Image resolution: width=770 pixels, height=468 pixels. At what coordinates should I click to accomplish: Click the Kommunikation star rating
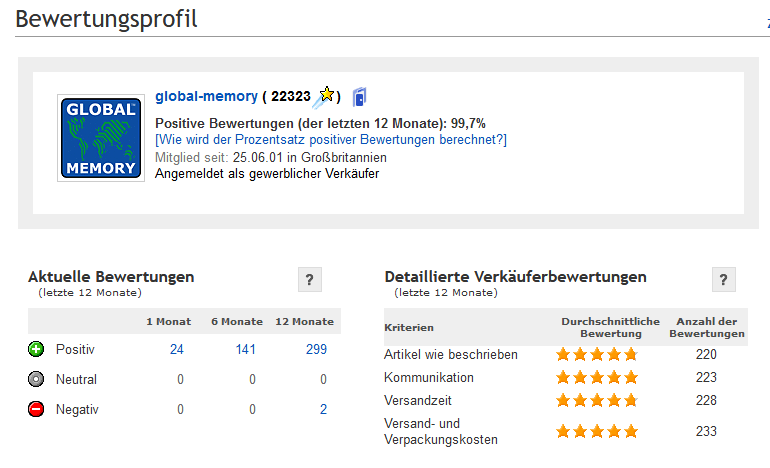coord(597,377)
